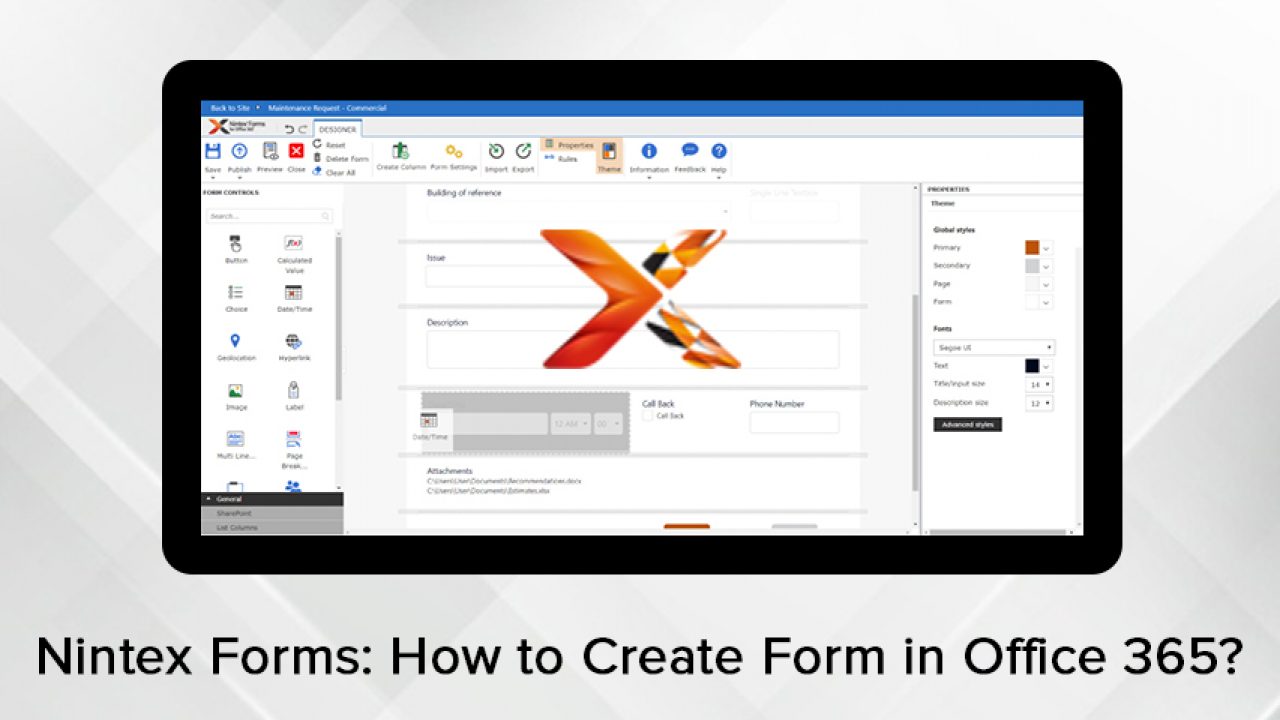Image resolution: width=1280 pixels, height=720 pixels.
Task: Click the Export icon
Action: click(x=523, y=151)
